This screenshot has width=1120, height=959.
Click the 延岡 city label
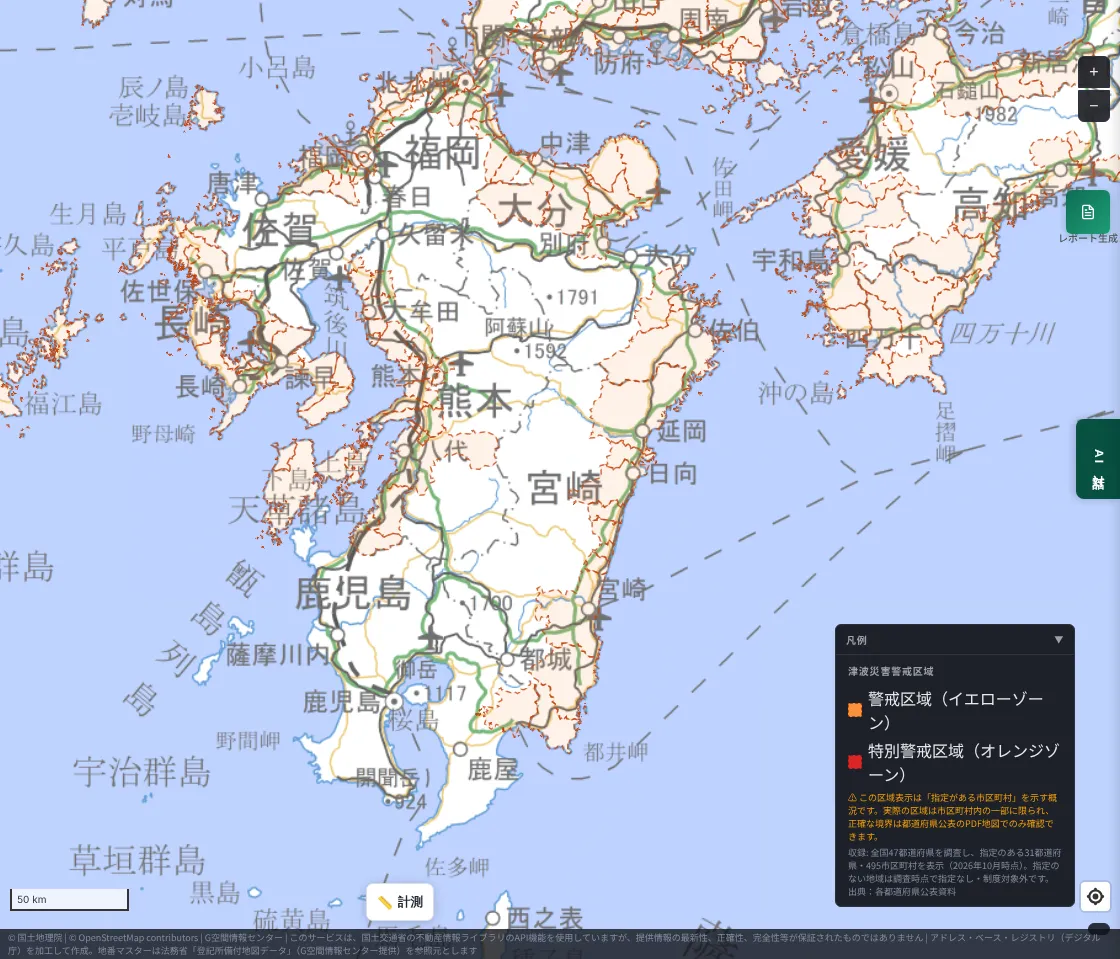682,431
